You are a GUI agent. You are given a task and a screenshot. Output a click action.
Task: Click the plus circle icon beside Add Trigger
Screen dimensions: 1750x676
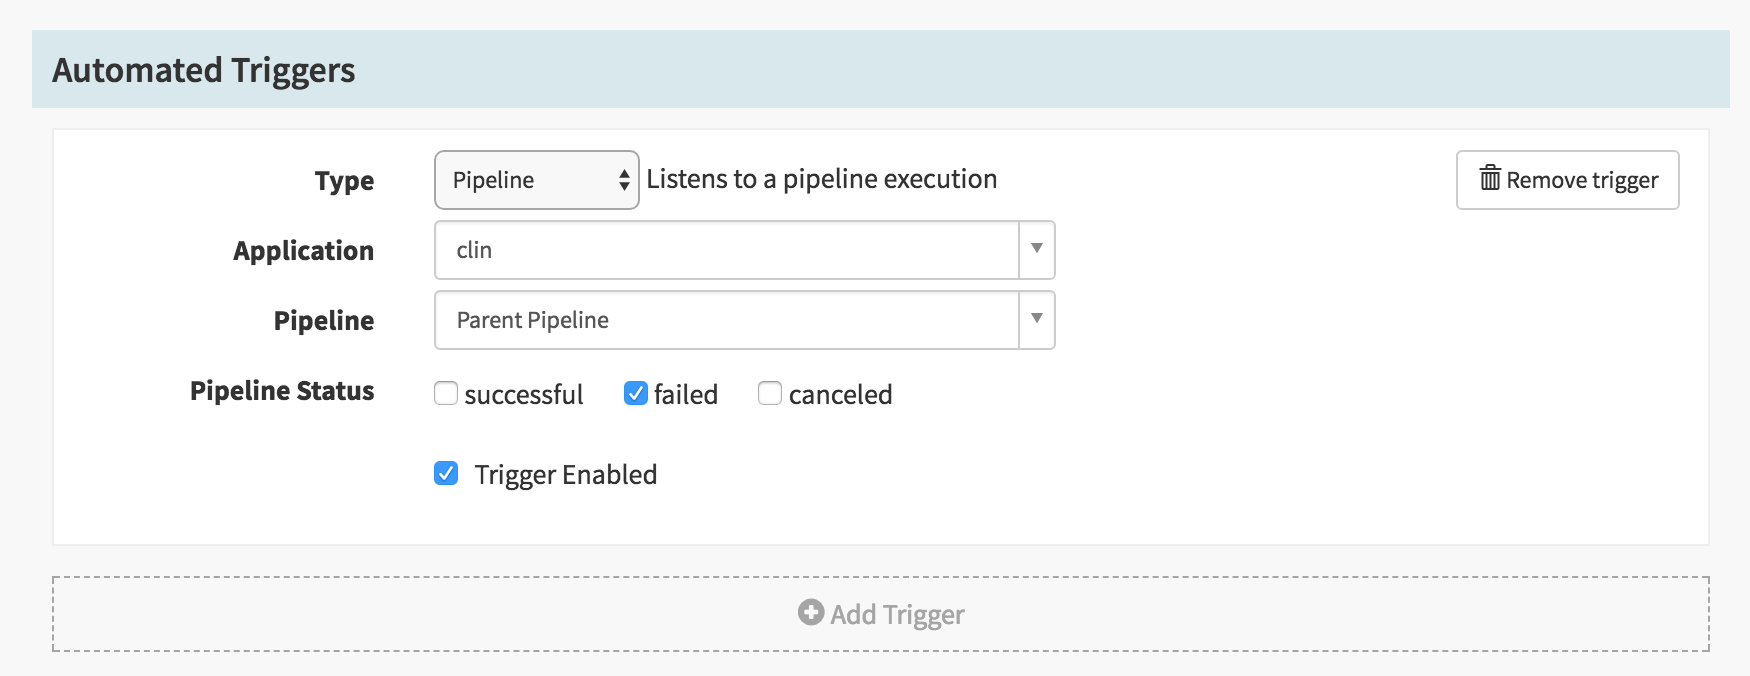pyautogui.click(x=811, y=612)
